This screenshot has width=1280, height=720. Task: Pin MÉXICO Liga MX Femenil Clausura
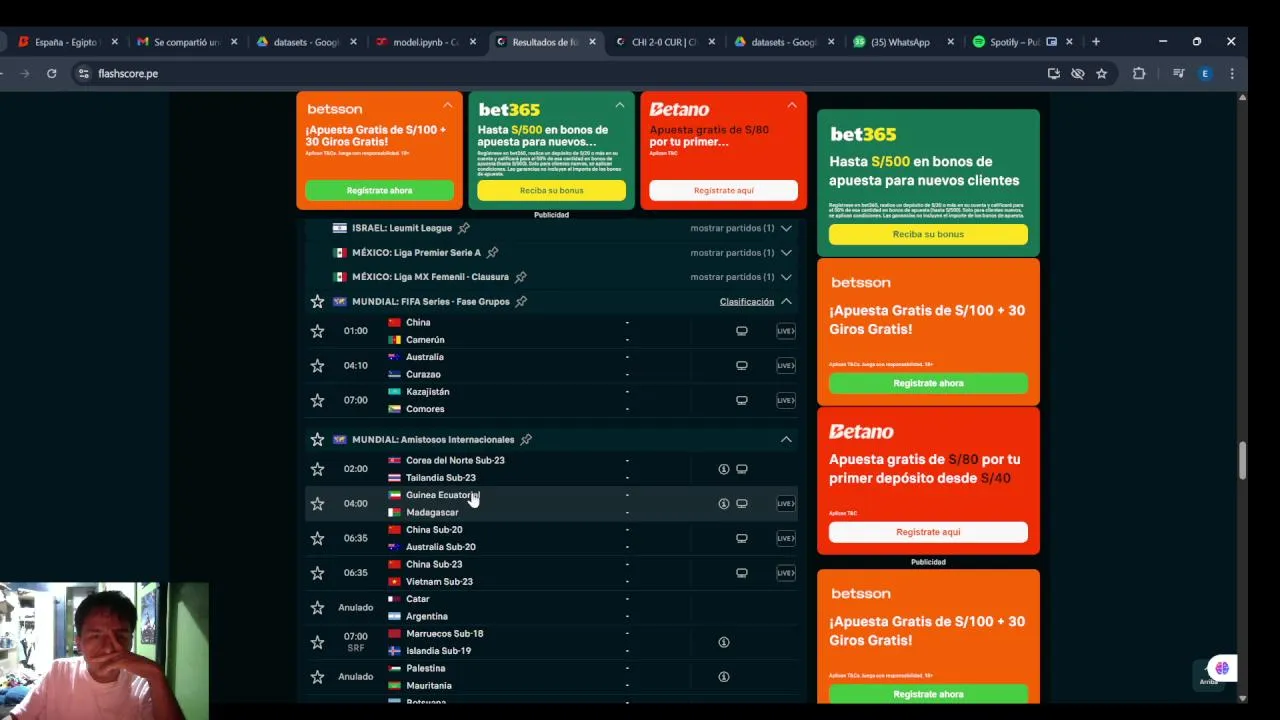point(520,277)
